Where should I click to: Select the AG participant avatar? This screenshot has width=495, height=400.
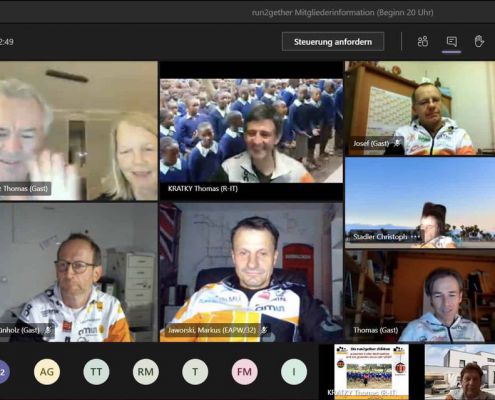[x=47, y=371]
